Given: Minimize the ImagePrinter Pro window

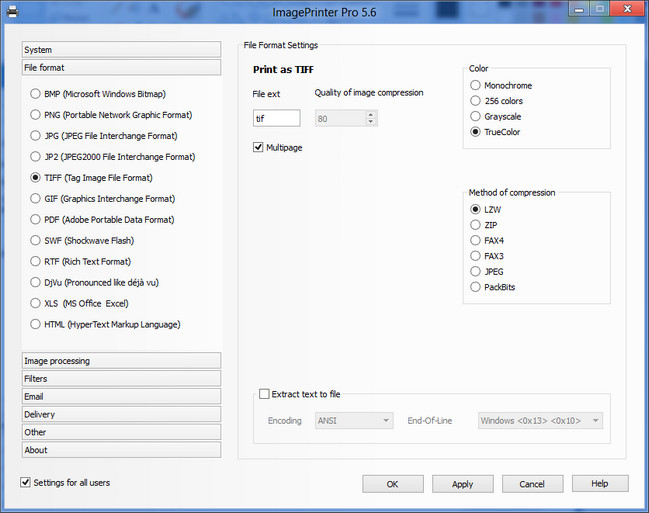Looking at the screenshot, I should [579, 9].
